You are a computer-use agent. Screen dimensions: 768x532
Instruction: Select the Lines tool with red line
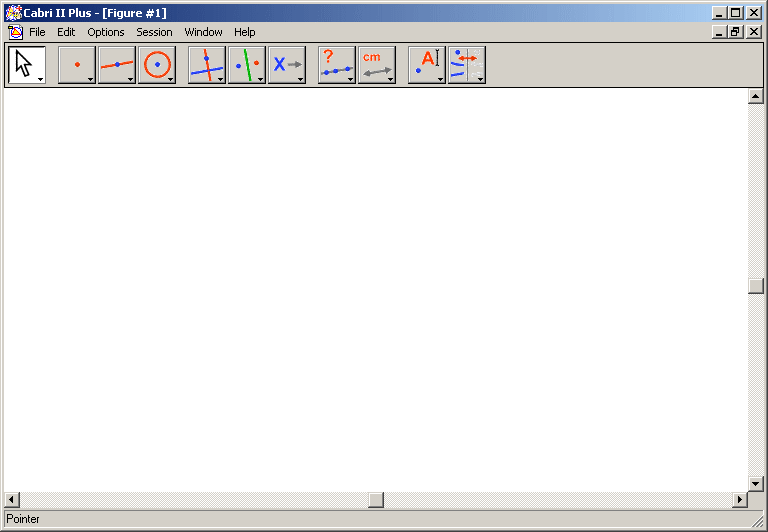point(117,65)
